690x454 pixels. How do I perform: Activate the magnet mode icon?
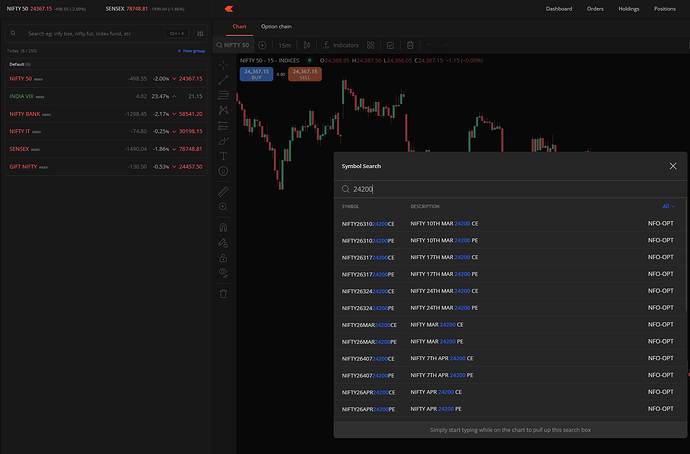point(223,226)
